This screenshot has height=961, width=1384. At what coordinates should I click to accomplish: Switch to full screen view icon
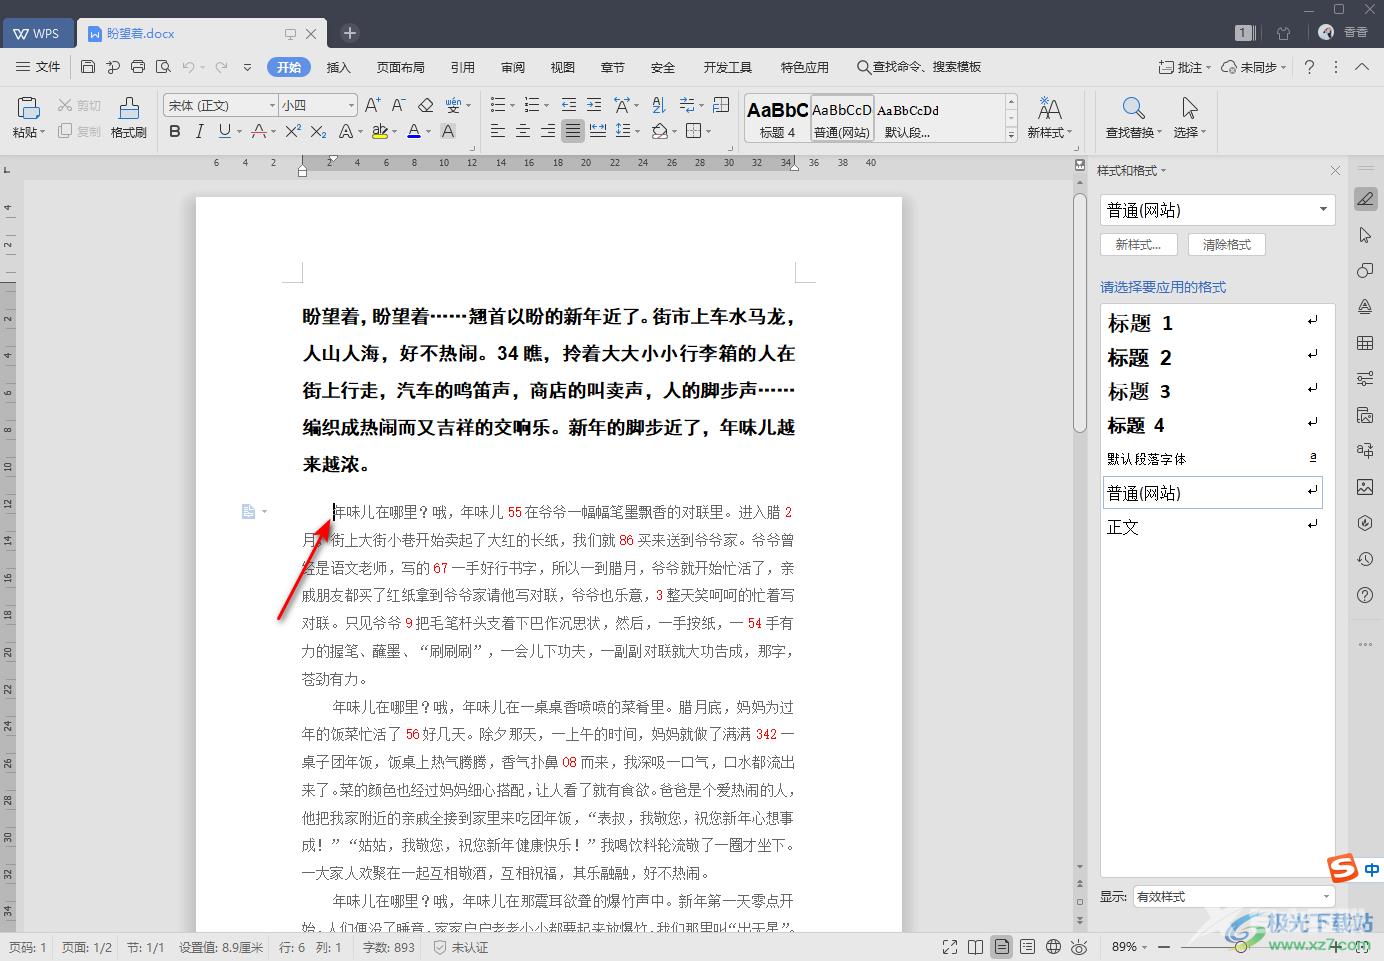(949, 946)
